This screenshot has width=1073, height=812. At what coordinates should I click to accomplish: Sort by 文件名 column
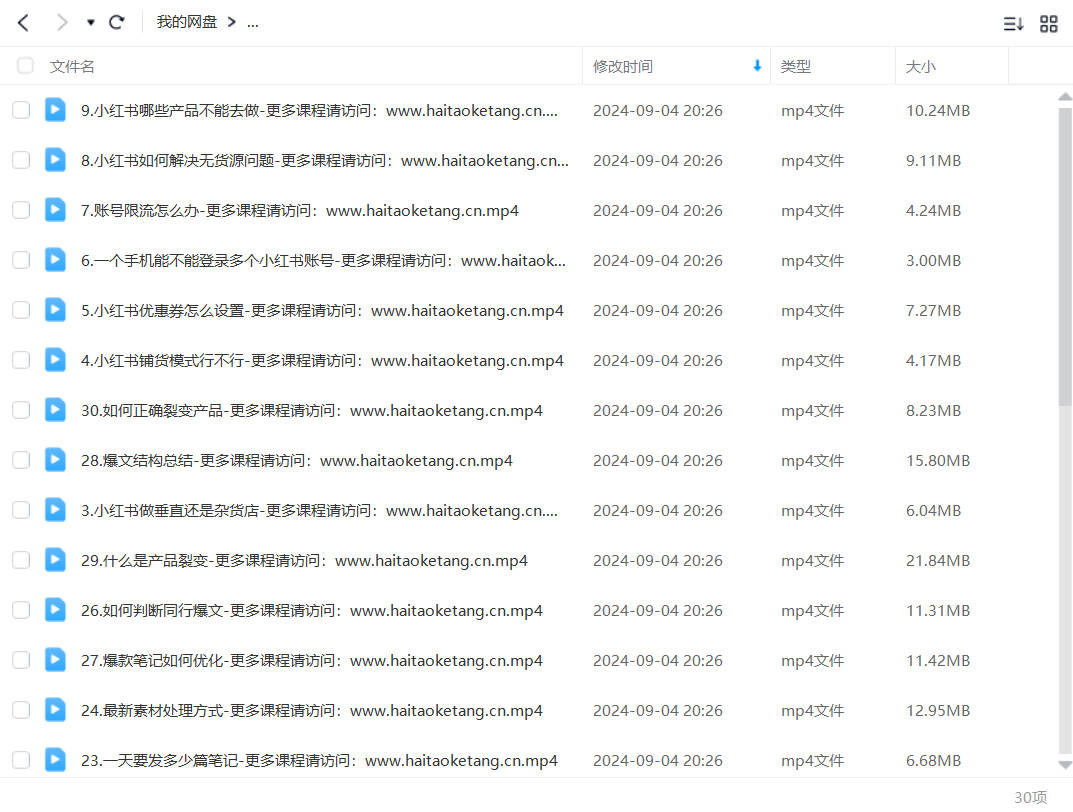[x=72, y=66]
